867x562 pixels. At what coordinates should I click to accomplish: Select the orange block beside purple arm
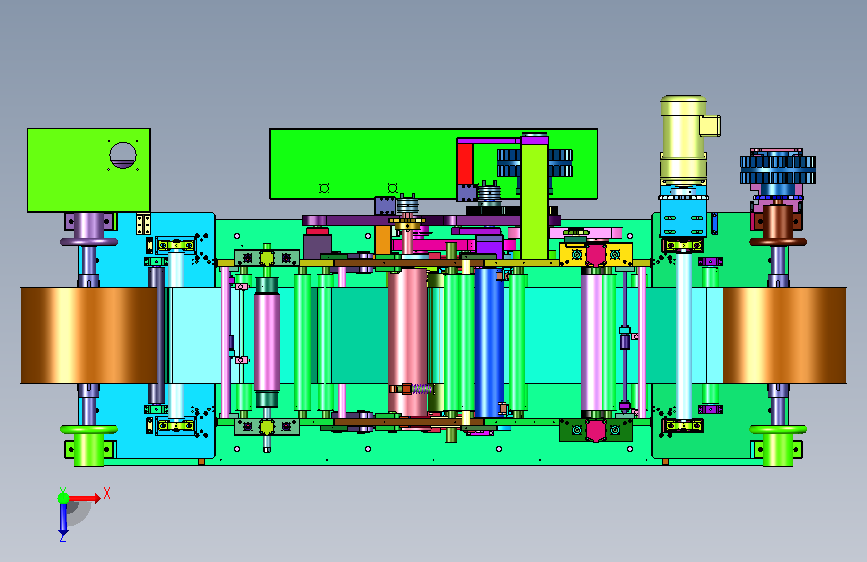383,241
